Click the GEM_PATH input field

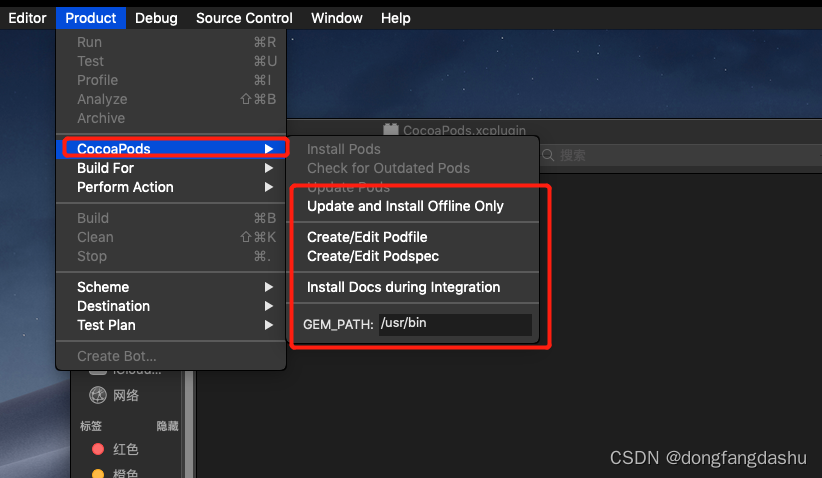tap(455, 324)
